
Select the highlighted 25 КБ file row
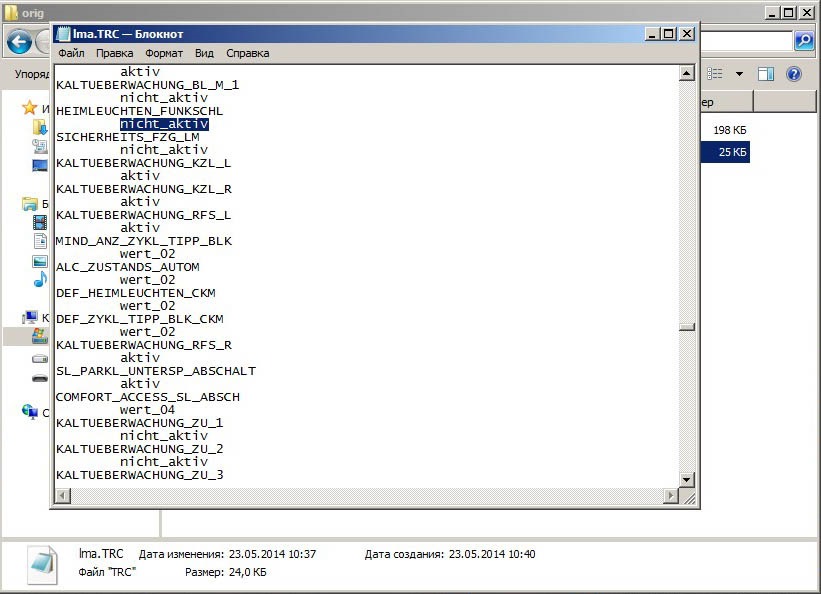[x=726, y=152]
